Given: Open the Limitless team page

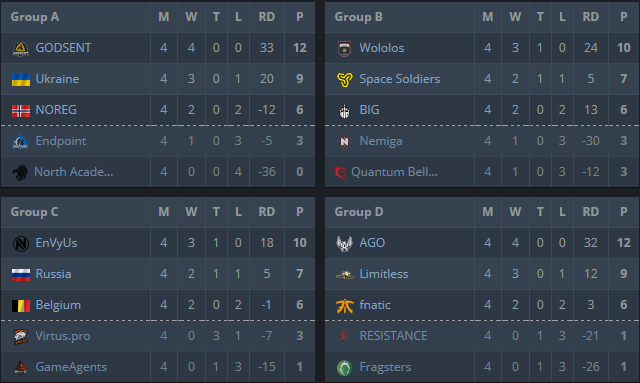Looking at the screenshot, I should coord(384,274).
